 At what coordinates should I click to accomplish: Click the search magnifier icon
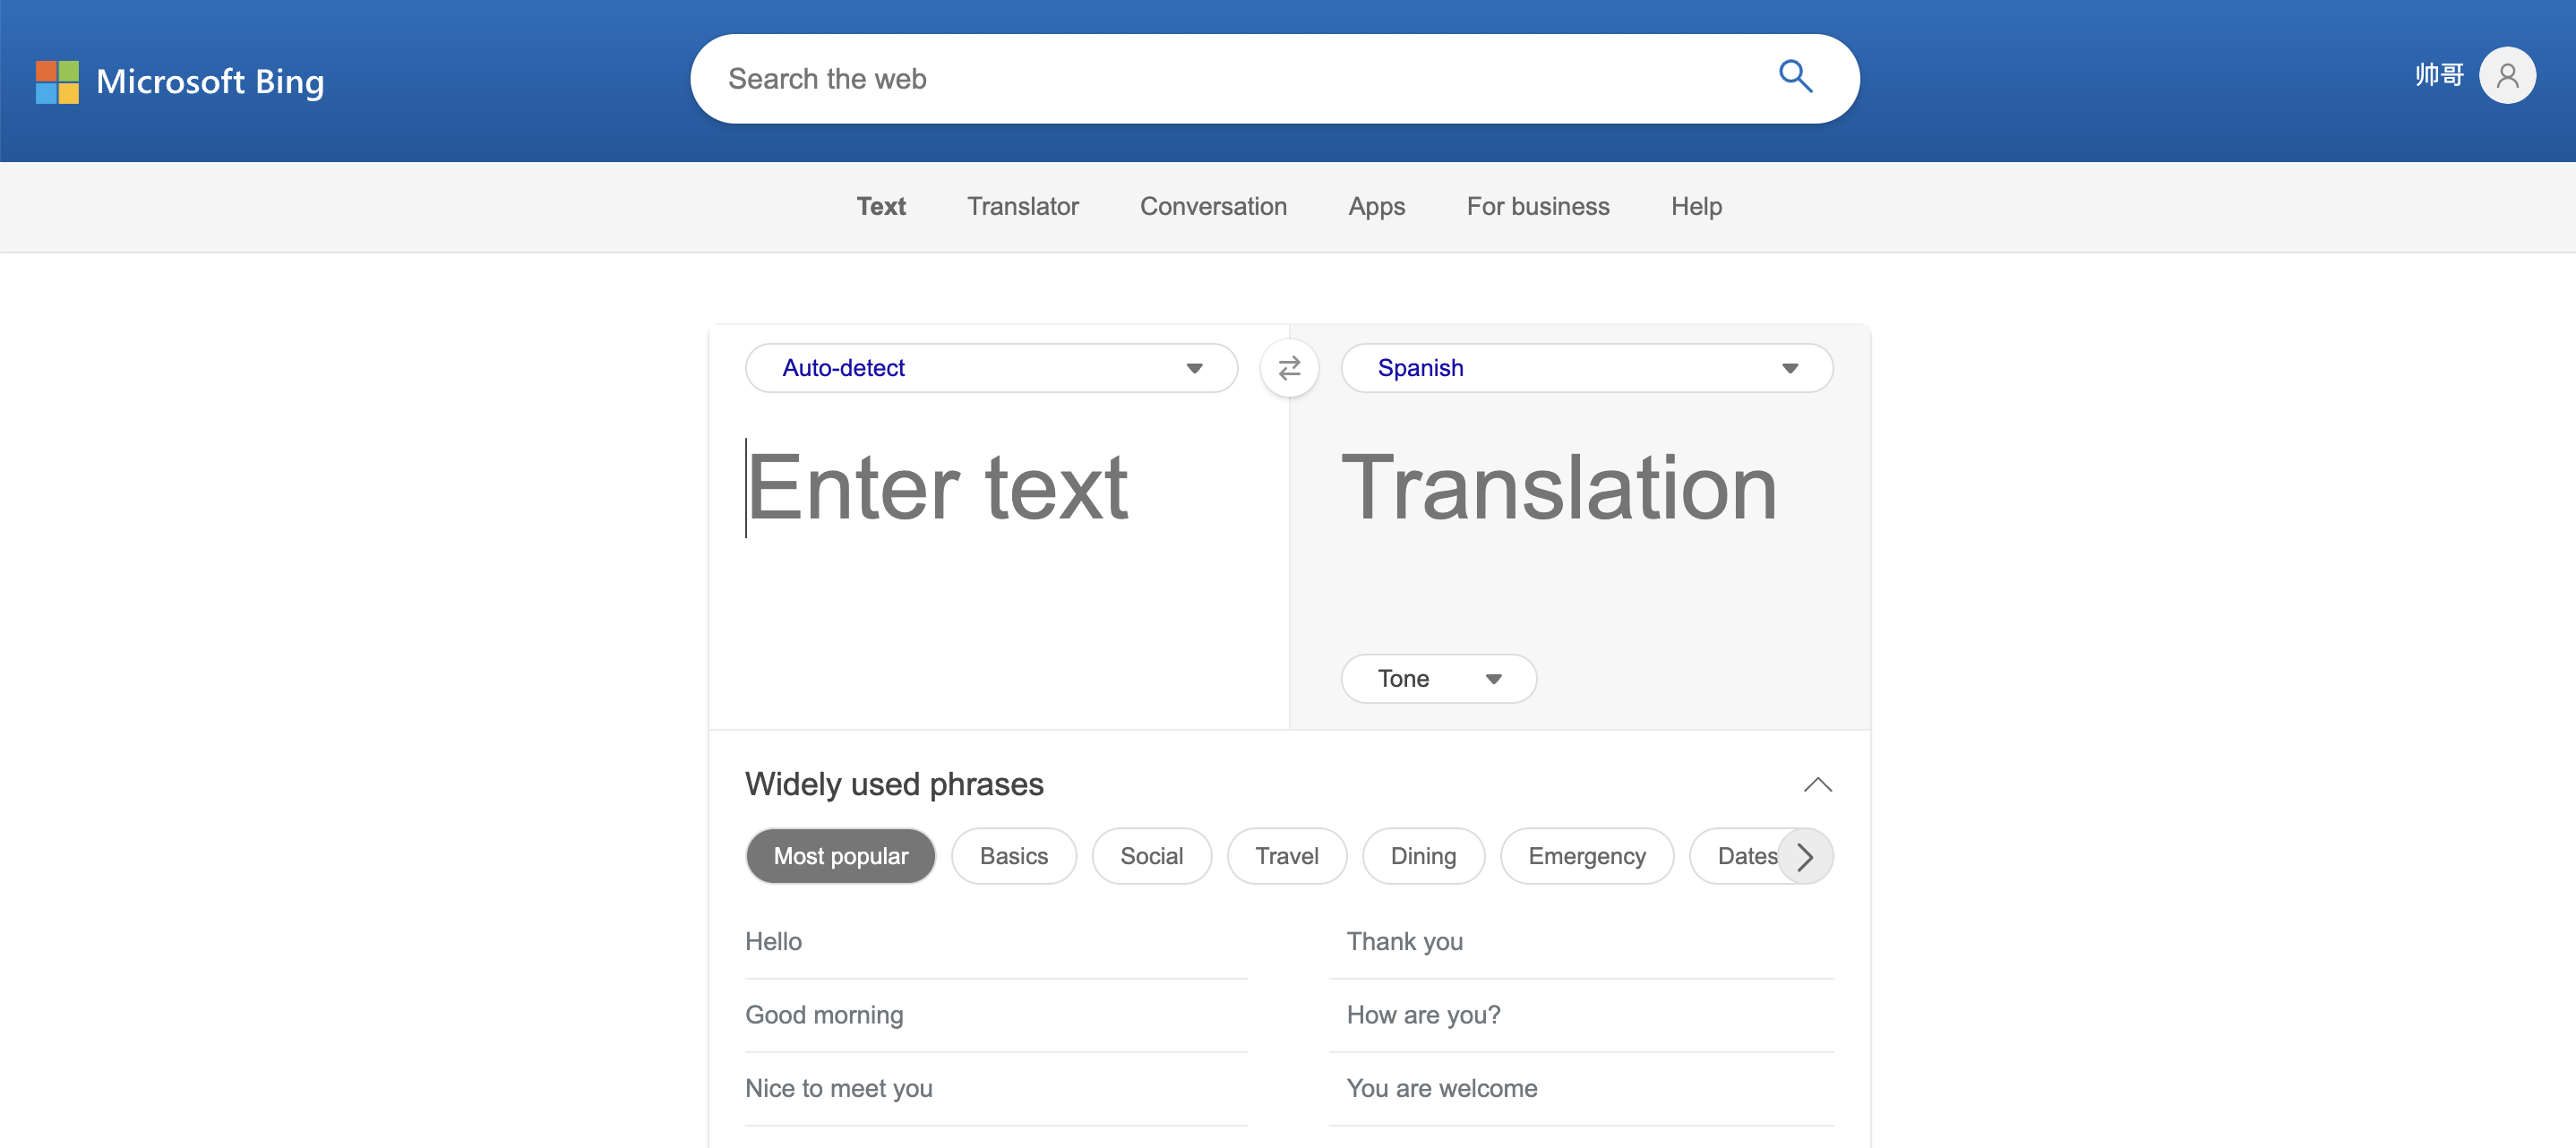1795,77
